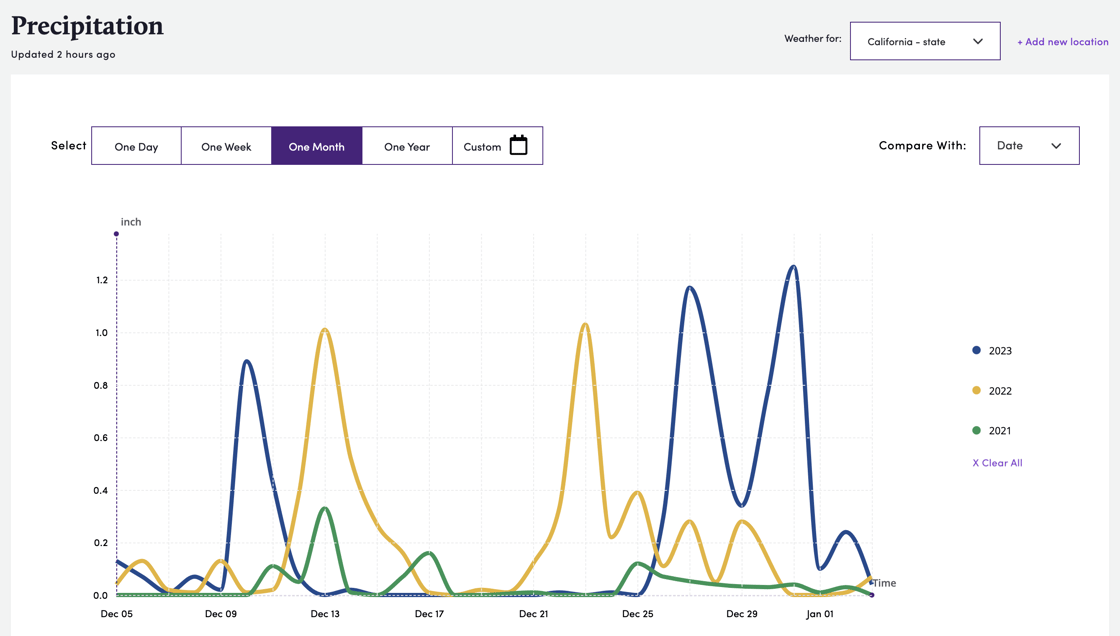
Task: Open the California - state location dropdown
Action: pos(925,41)
